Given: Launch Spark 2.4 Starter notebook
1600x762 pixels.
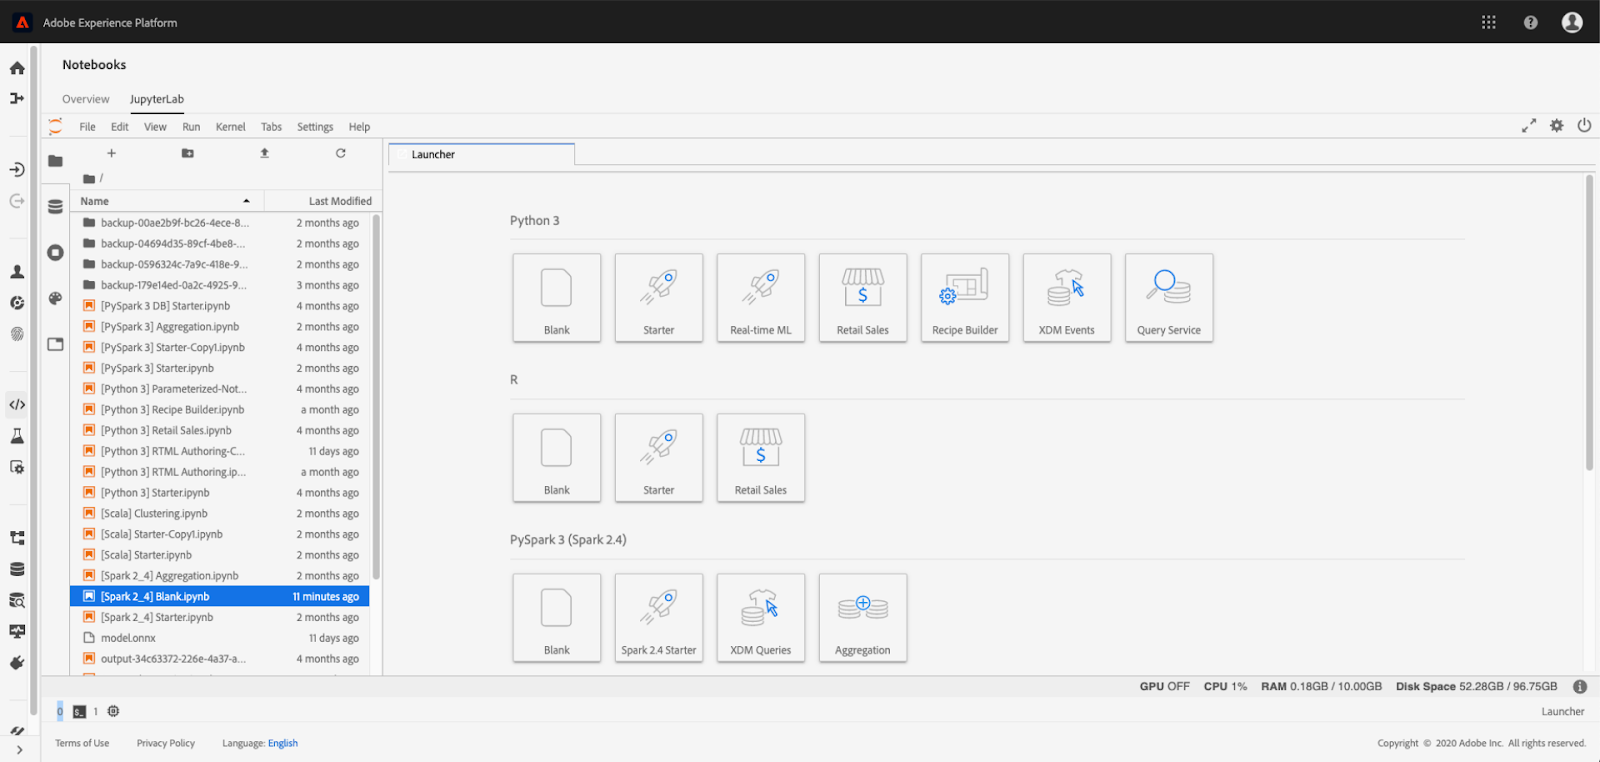Looking at the screenshot, I should coord(659,618).
